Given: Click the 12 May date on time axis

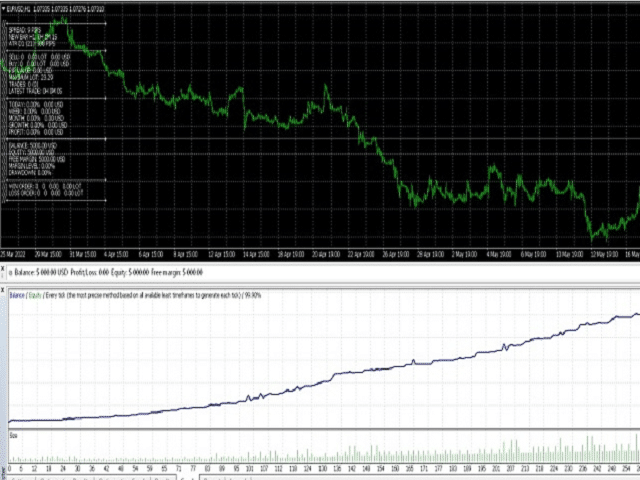Looking at the screenshot, I should pos(604,254).
